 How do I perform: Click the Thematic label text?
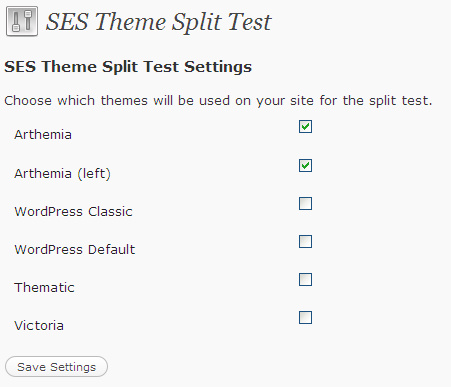point(44,288)
